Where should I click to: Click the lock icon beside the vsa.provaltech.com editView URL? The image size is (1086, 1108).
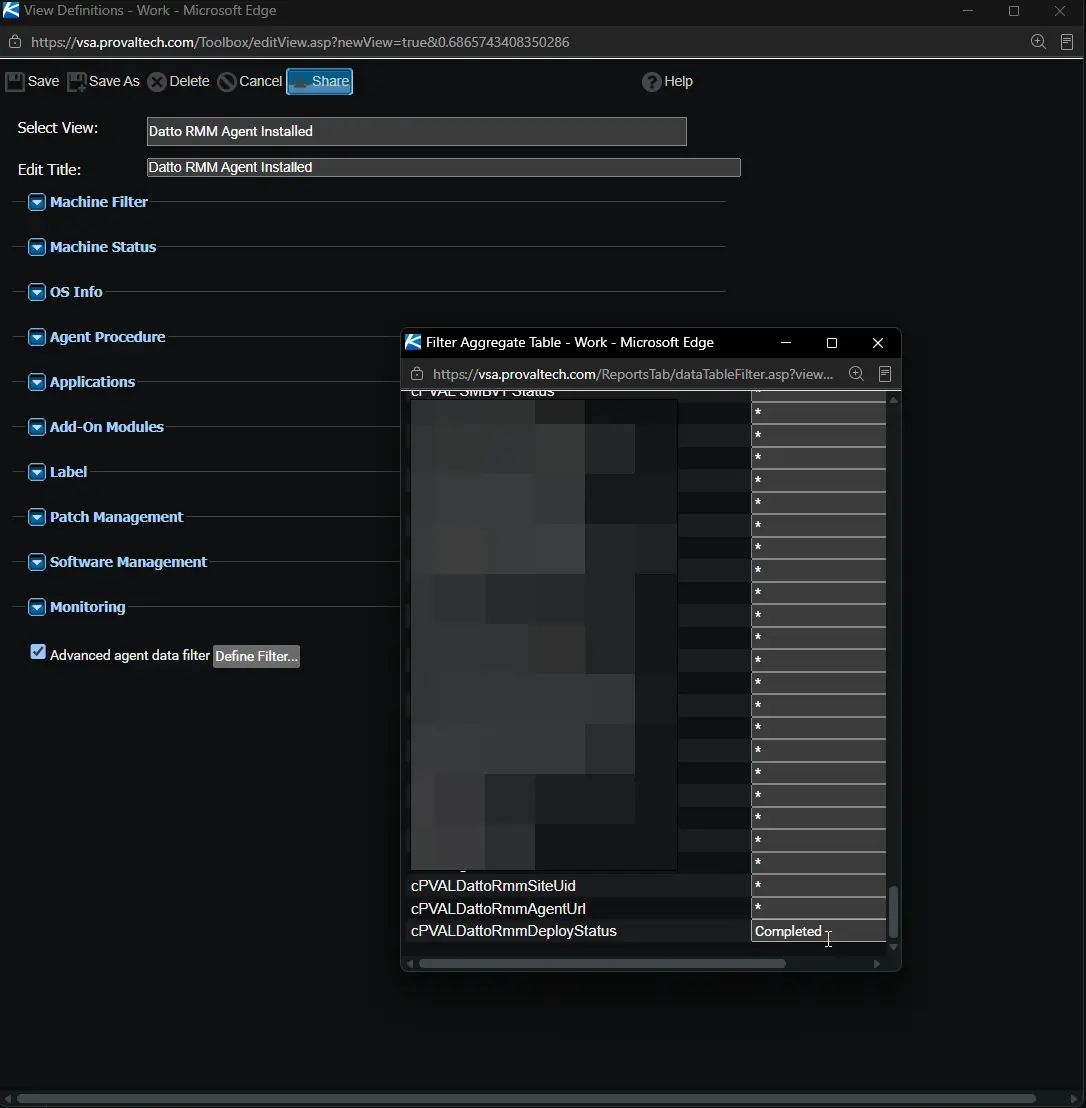[14, 42]
